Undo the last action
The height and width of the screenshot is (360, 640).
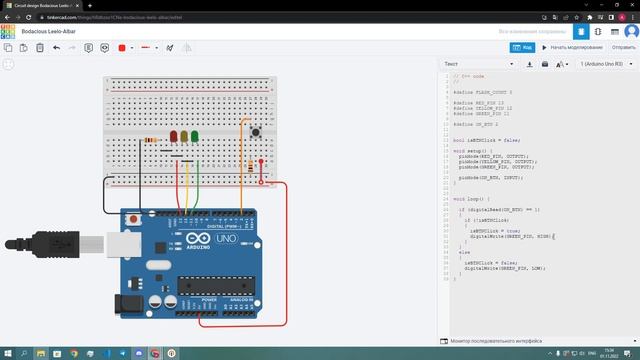[x=56, y=48]
